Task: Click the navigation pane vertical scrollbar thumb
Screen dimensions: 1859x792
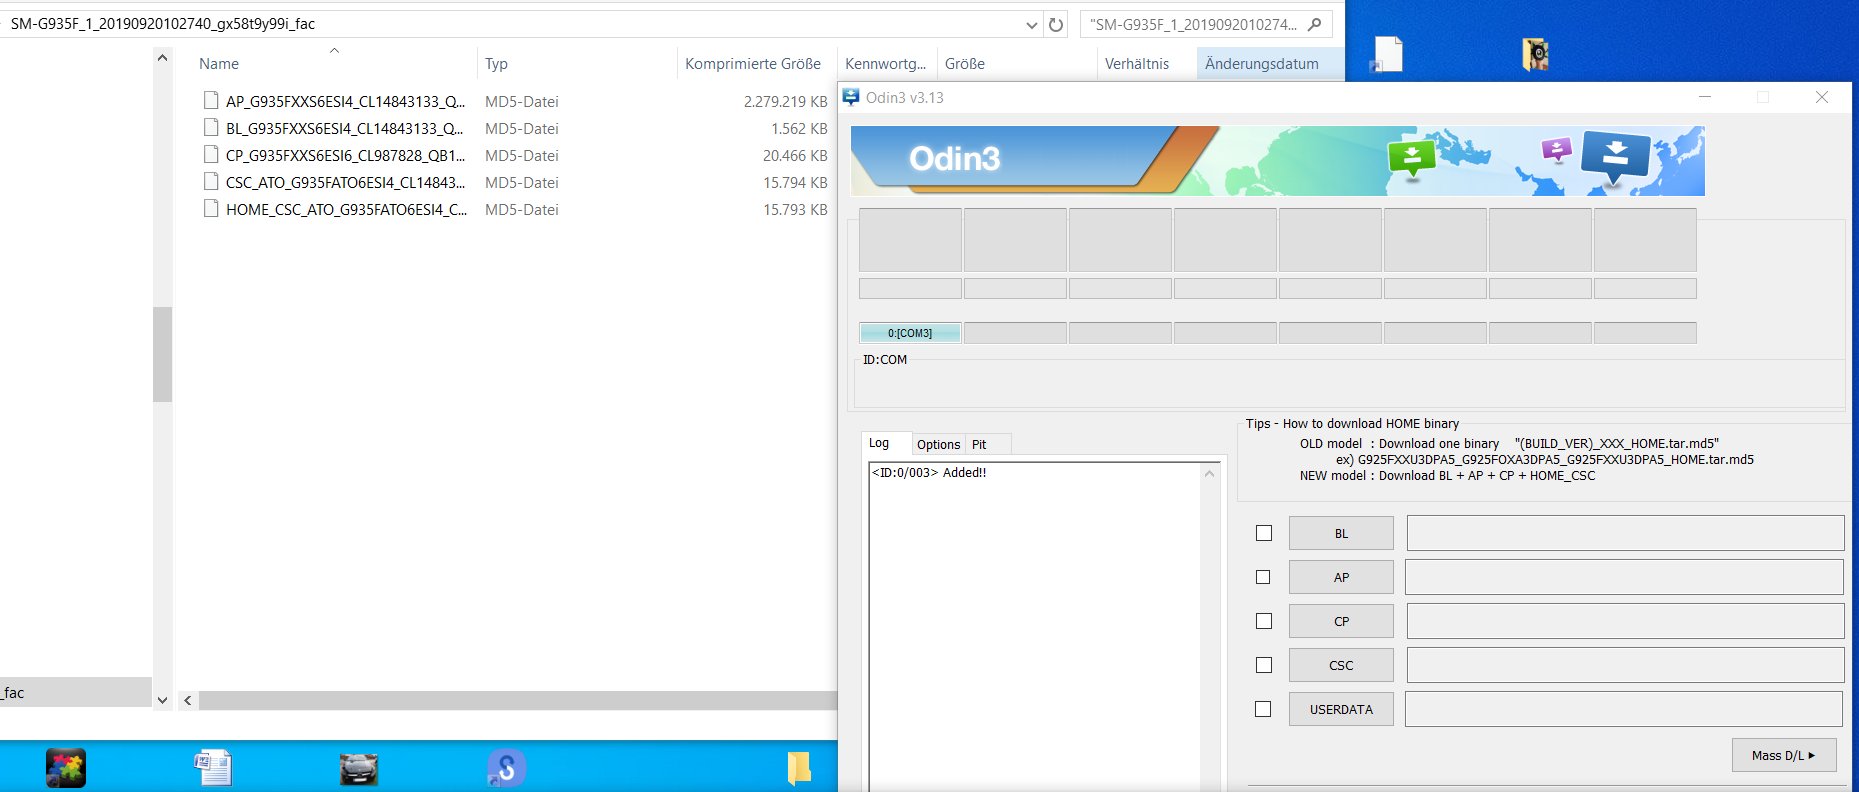Action: [163, 354]
